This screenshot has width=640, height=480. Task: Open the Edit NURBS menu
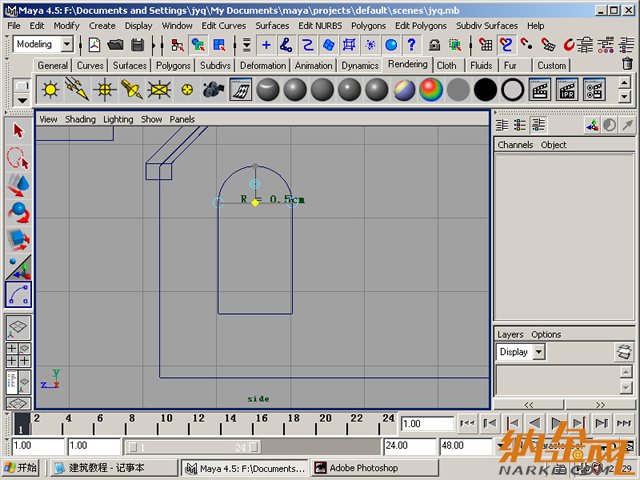pos(320,26)
